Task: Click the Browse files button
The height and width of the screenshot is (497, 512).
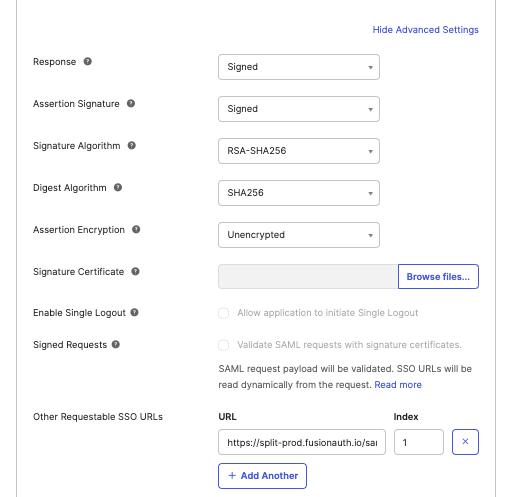Action: 438,277
